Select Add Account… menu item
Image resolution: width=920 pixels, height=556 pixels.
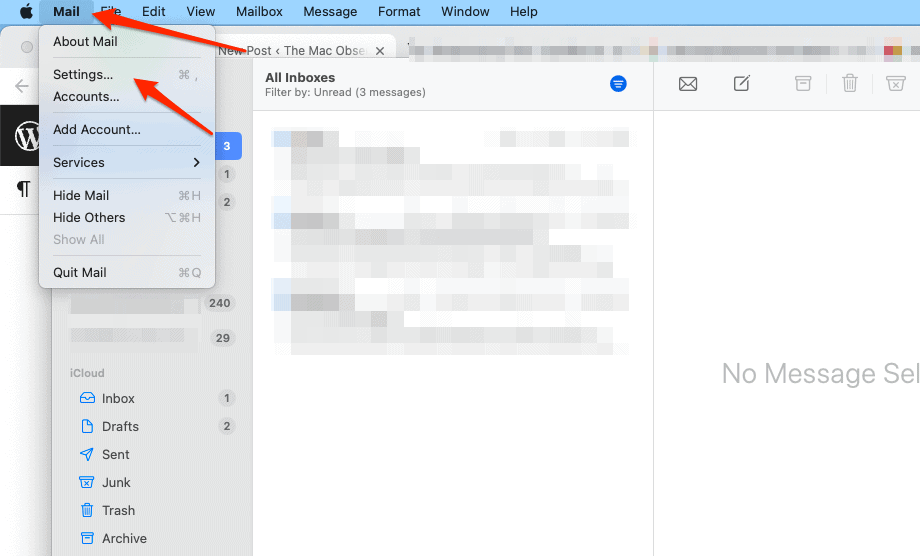coord(96,129)
